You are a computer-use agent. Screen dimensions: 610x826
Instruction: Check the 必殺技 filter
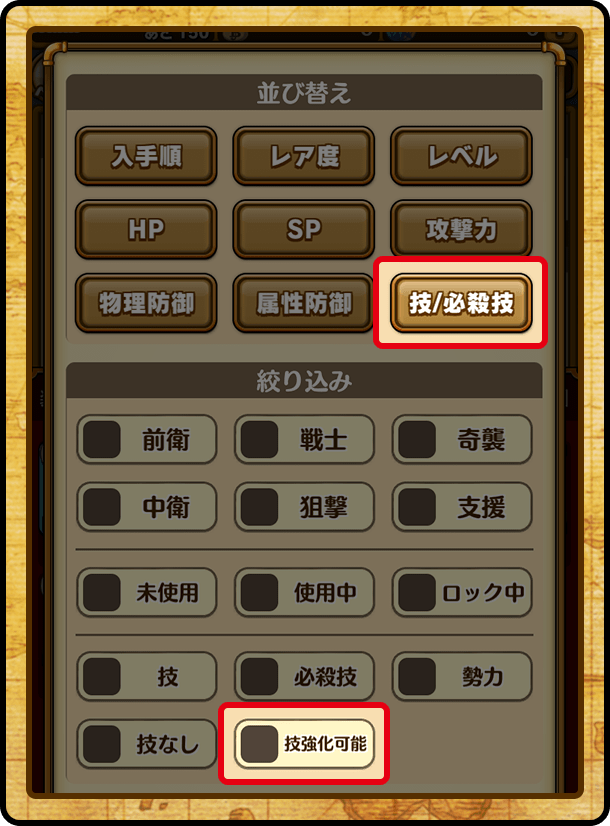[304, 676]
